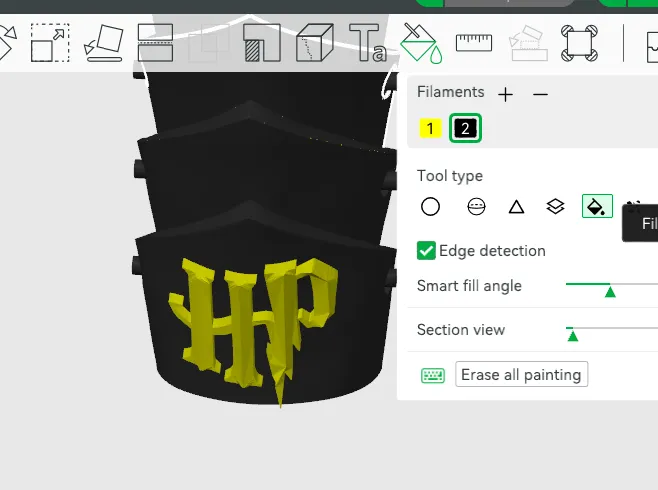Select the Fill bucket tool type
This screenshot has height=490, width=658.
pos(597,206)
